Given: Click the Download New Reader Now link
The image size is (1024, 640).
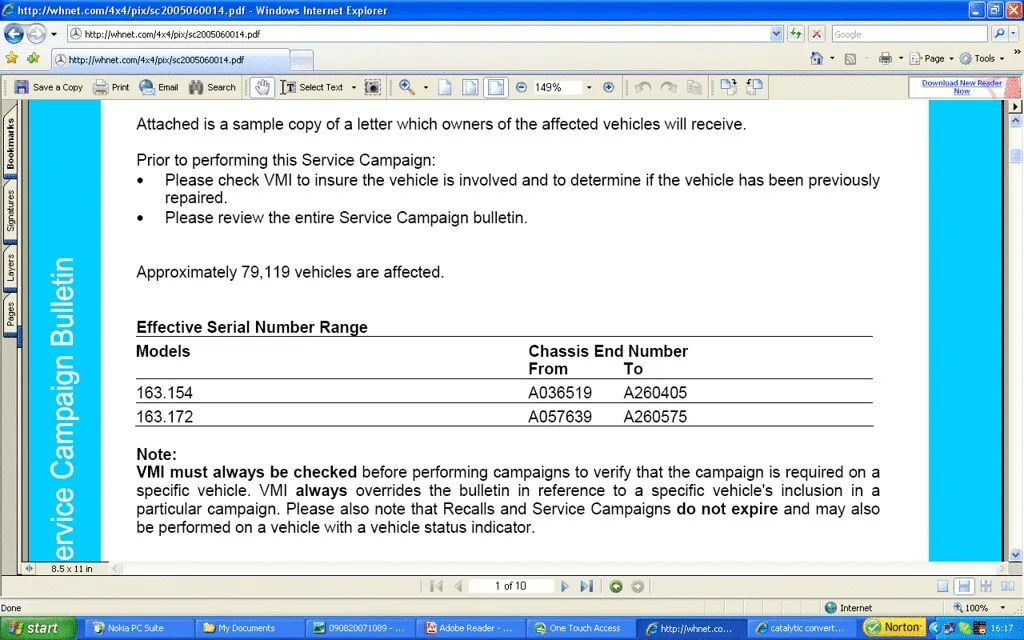Looking at the screenshot, I should tap(961, 87).
